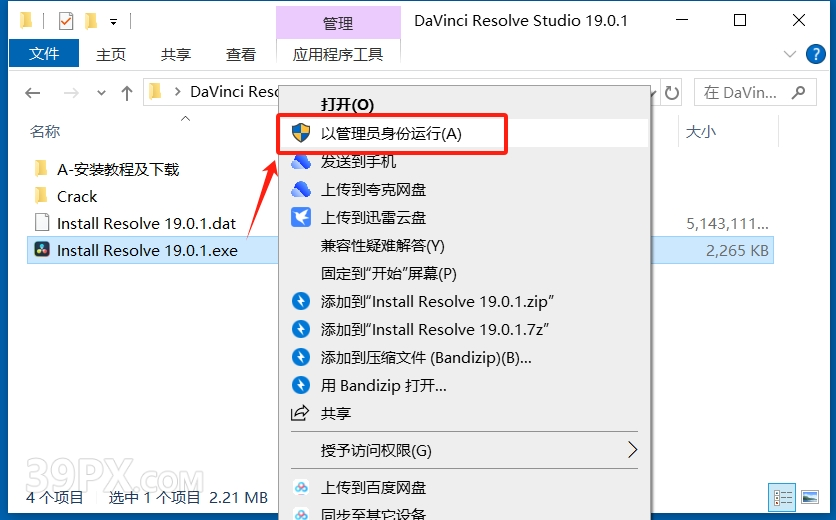Click Bandizip icon beside 添加到 Install Resolve 19.0.1.7z
Screen dimensions: 836x520
301,329
